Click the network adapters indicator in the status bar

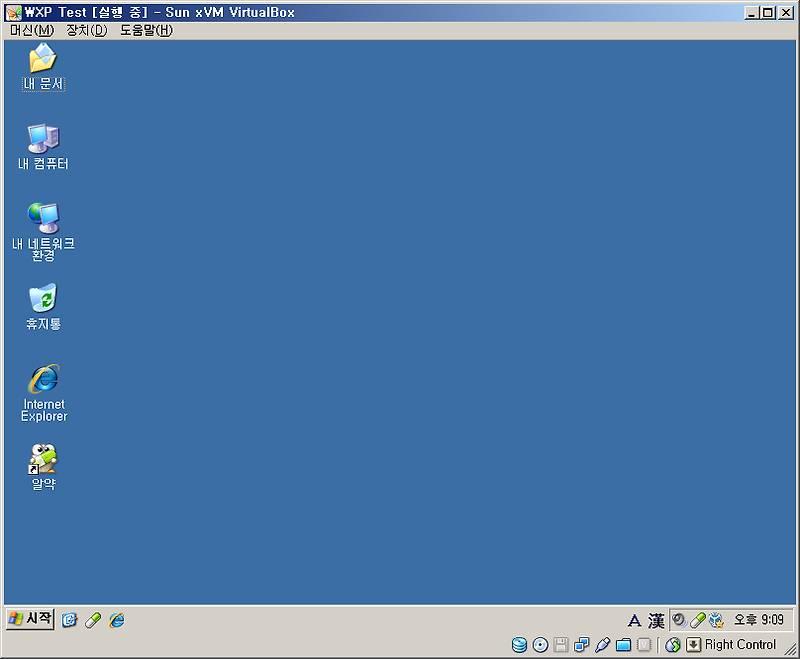pyautogui.click(x=581, y=644)
